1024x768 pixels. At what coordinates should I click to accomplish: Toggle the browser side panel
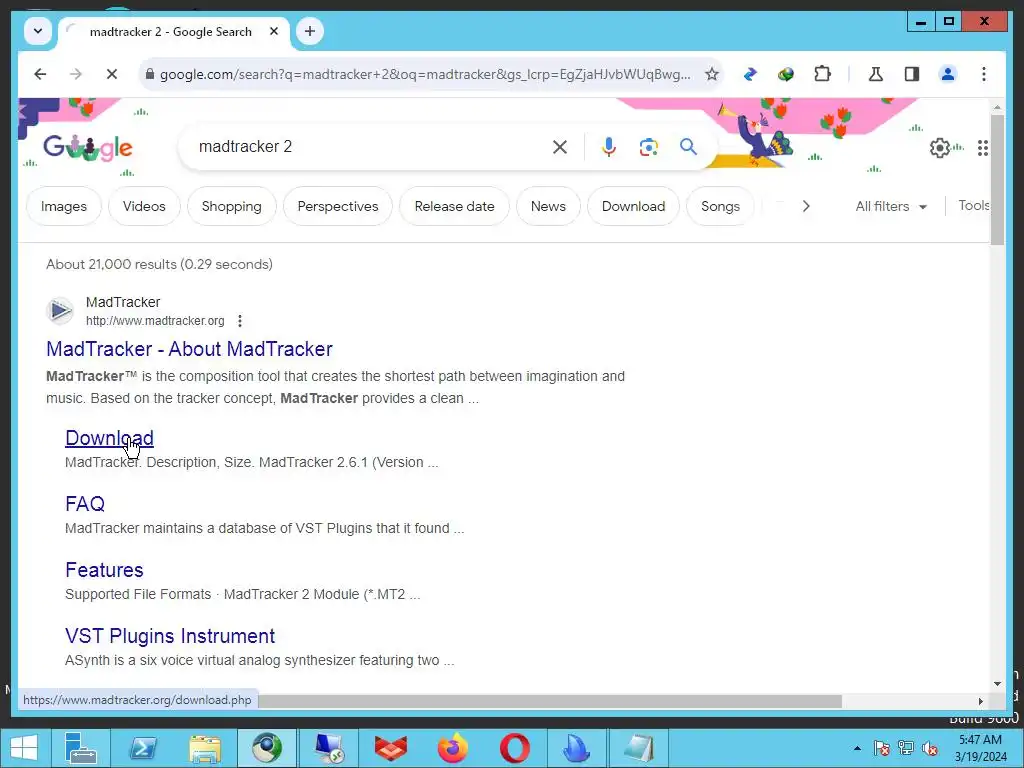tap(912, 74)
